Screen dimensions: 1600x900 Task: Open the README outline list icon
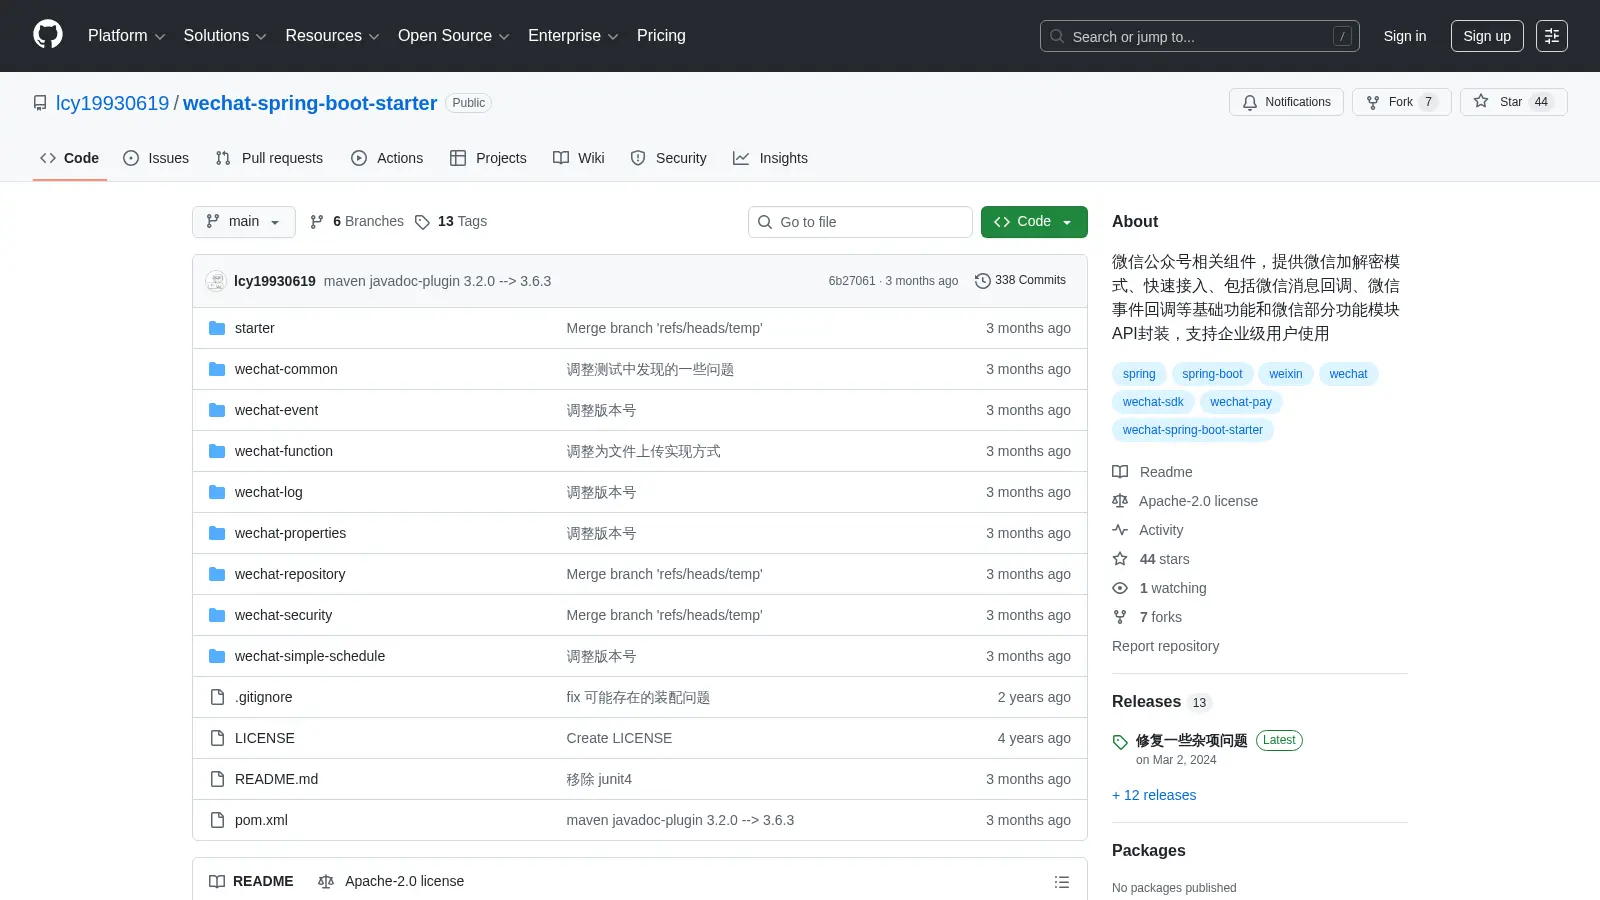1062,882
